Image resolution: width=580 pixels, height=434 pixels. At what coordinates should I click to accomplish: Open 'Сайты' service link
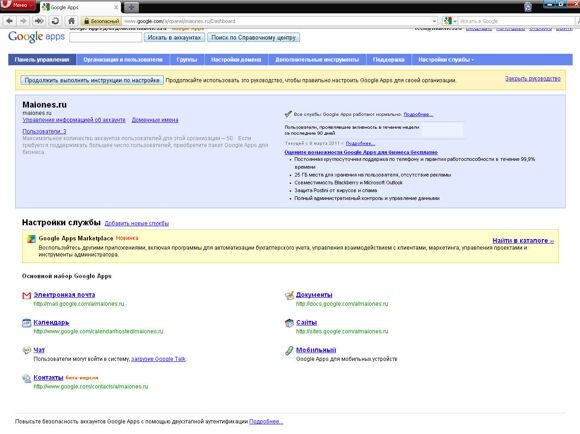coord(307,322)
